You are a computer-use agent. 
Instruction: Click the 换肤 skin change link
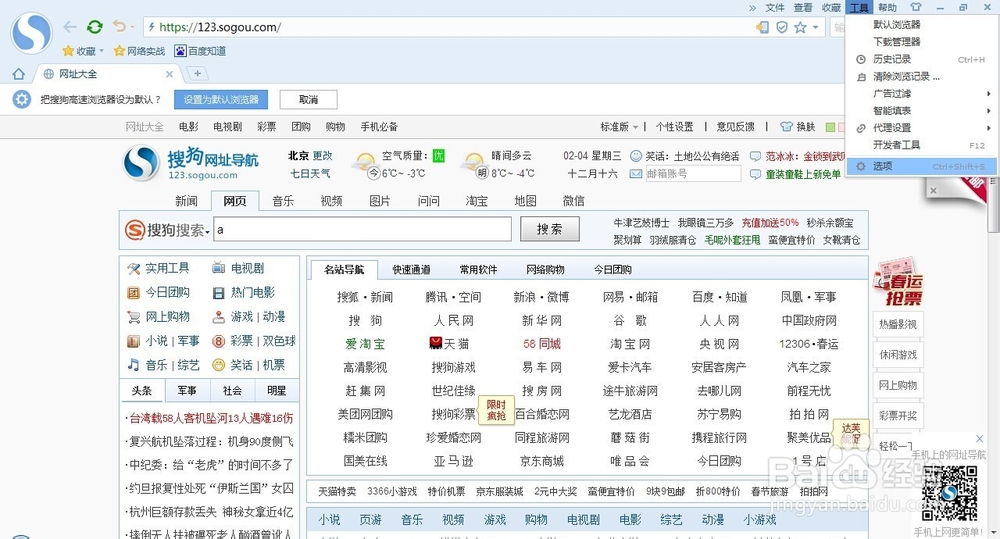(x=798, y=127)
